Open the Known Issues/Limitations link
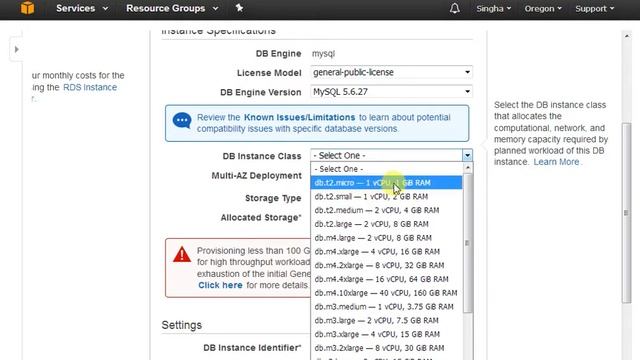The width and height of the screenshot is (640, 360). click(300, 117)
